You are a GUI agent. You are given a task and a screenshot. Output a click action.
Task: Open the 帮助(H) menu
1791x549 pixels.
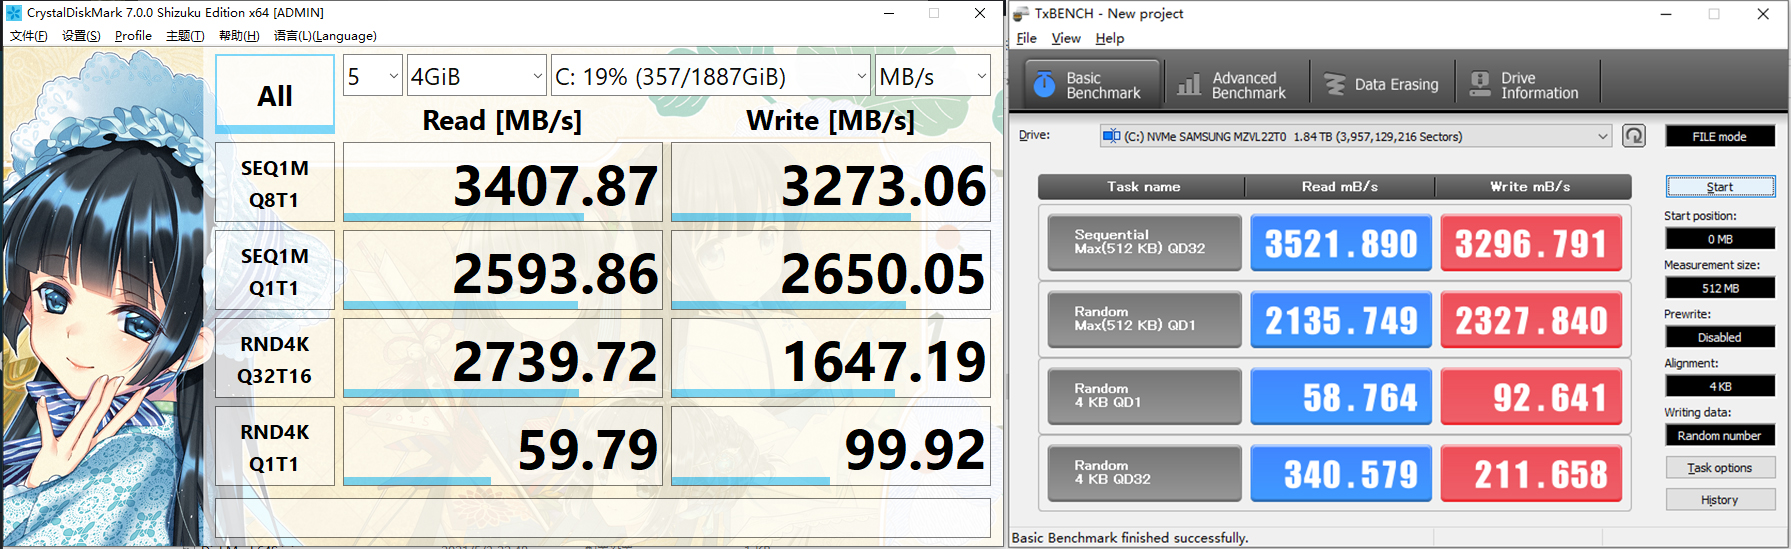239,36
